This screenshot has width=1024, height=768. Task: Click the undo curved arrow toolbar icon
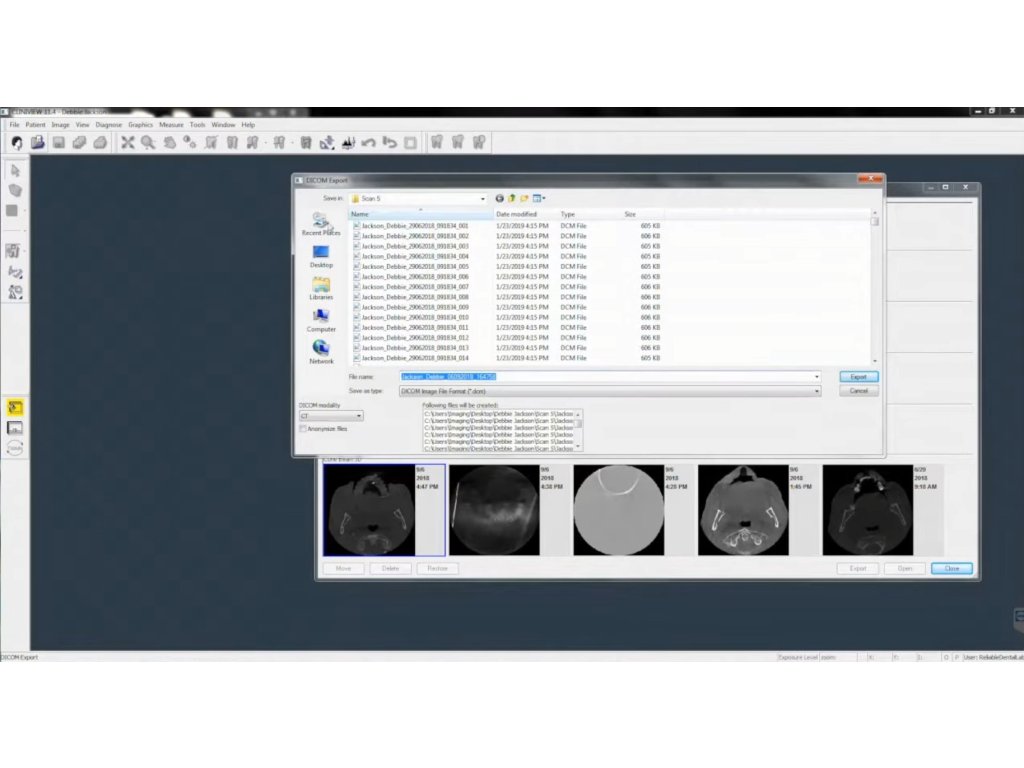[x=368, y=142]
